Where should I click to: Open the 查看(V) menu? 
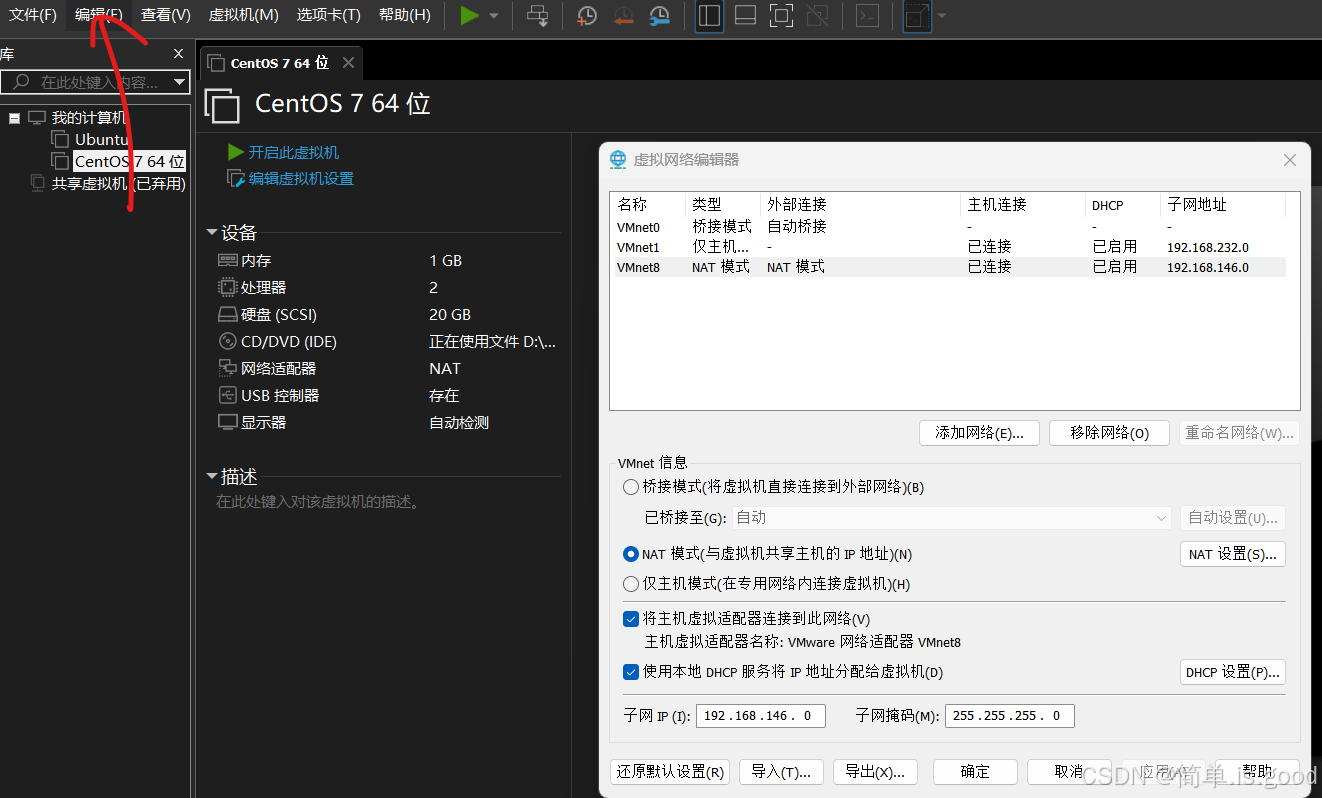coord(166,15)
